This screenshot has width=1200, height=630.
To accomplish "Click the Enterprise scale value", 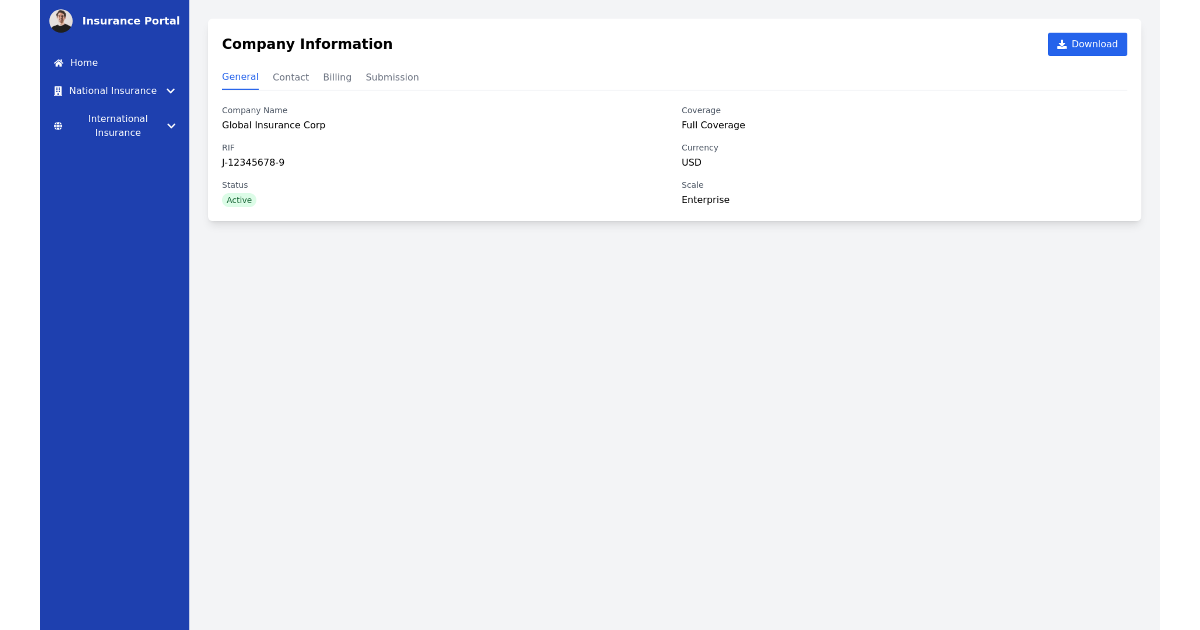I will pyautogui.click(x=705, y=200).
